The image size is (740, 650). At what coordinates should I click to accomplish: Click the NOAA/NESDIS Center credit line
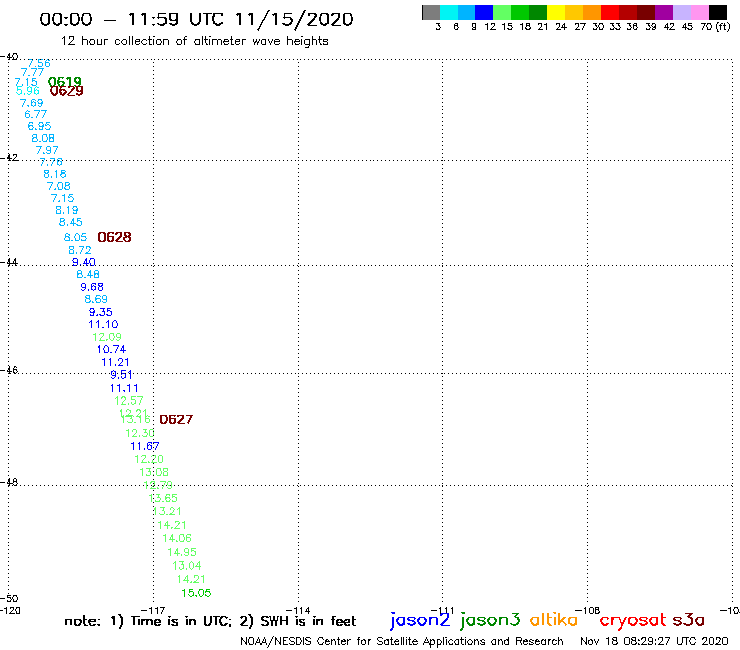click(402, 641)
